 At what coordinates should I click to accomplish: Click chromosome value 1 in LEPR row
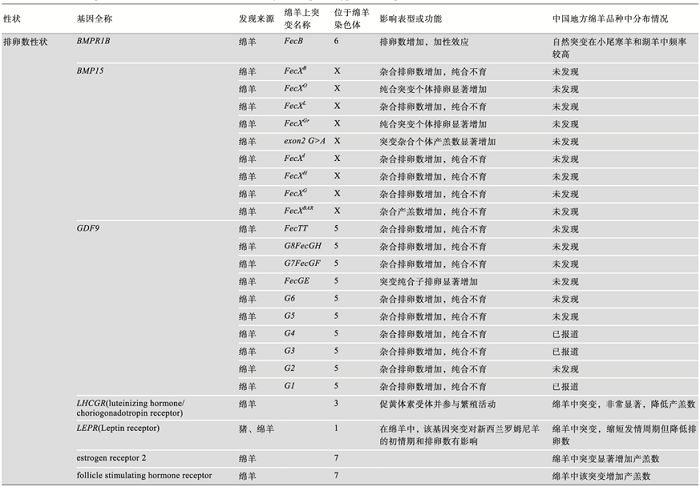(x=336, y=429)
